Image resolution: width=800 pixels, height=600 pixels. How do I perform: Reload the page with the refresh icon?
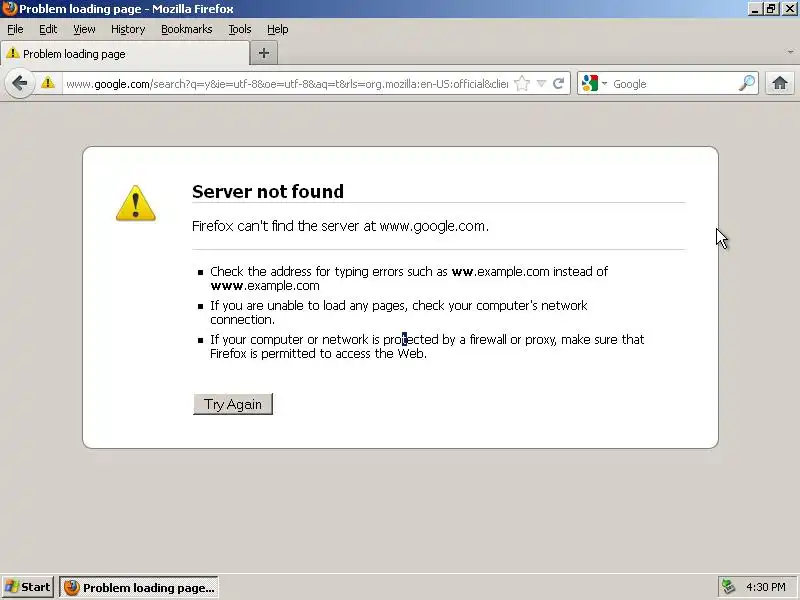559,83
